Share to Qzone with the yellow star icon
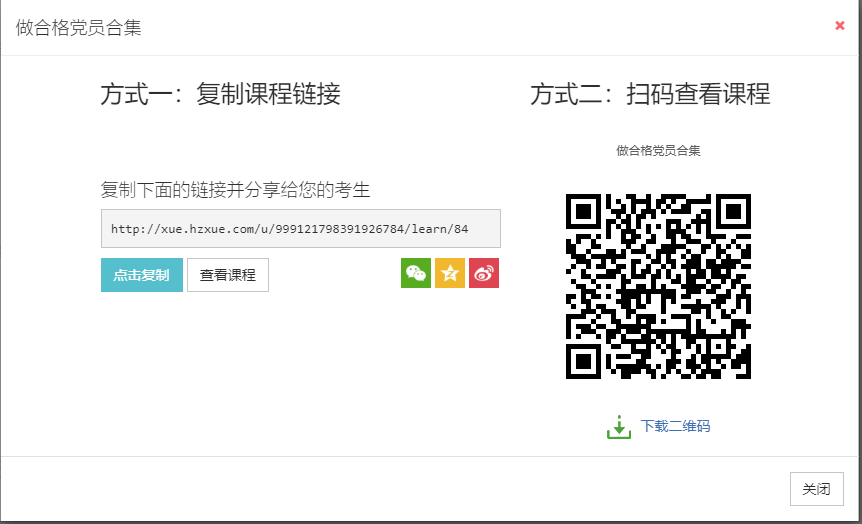This screenshot has width=862, height=524. [x=450, y=273]
